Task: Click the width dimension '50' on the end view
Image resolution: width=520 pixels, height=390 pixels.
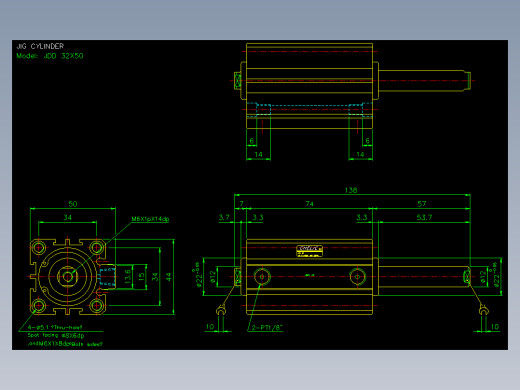Action: click(x=73, y=204)
